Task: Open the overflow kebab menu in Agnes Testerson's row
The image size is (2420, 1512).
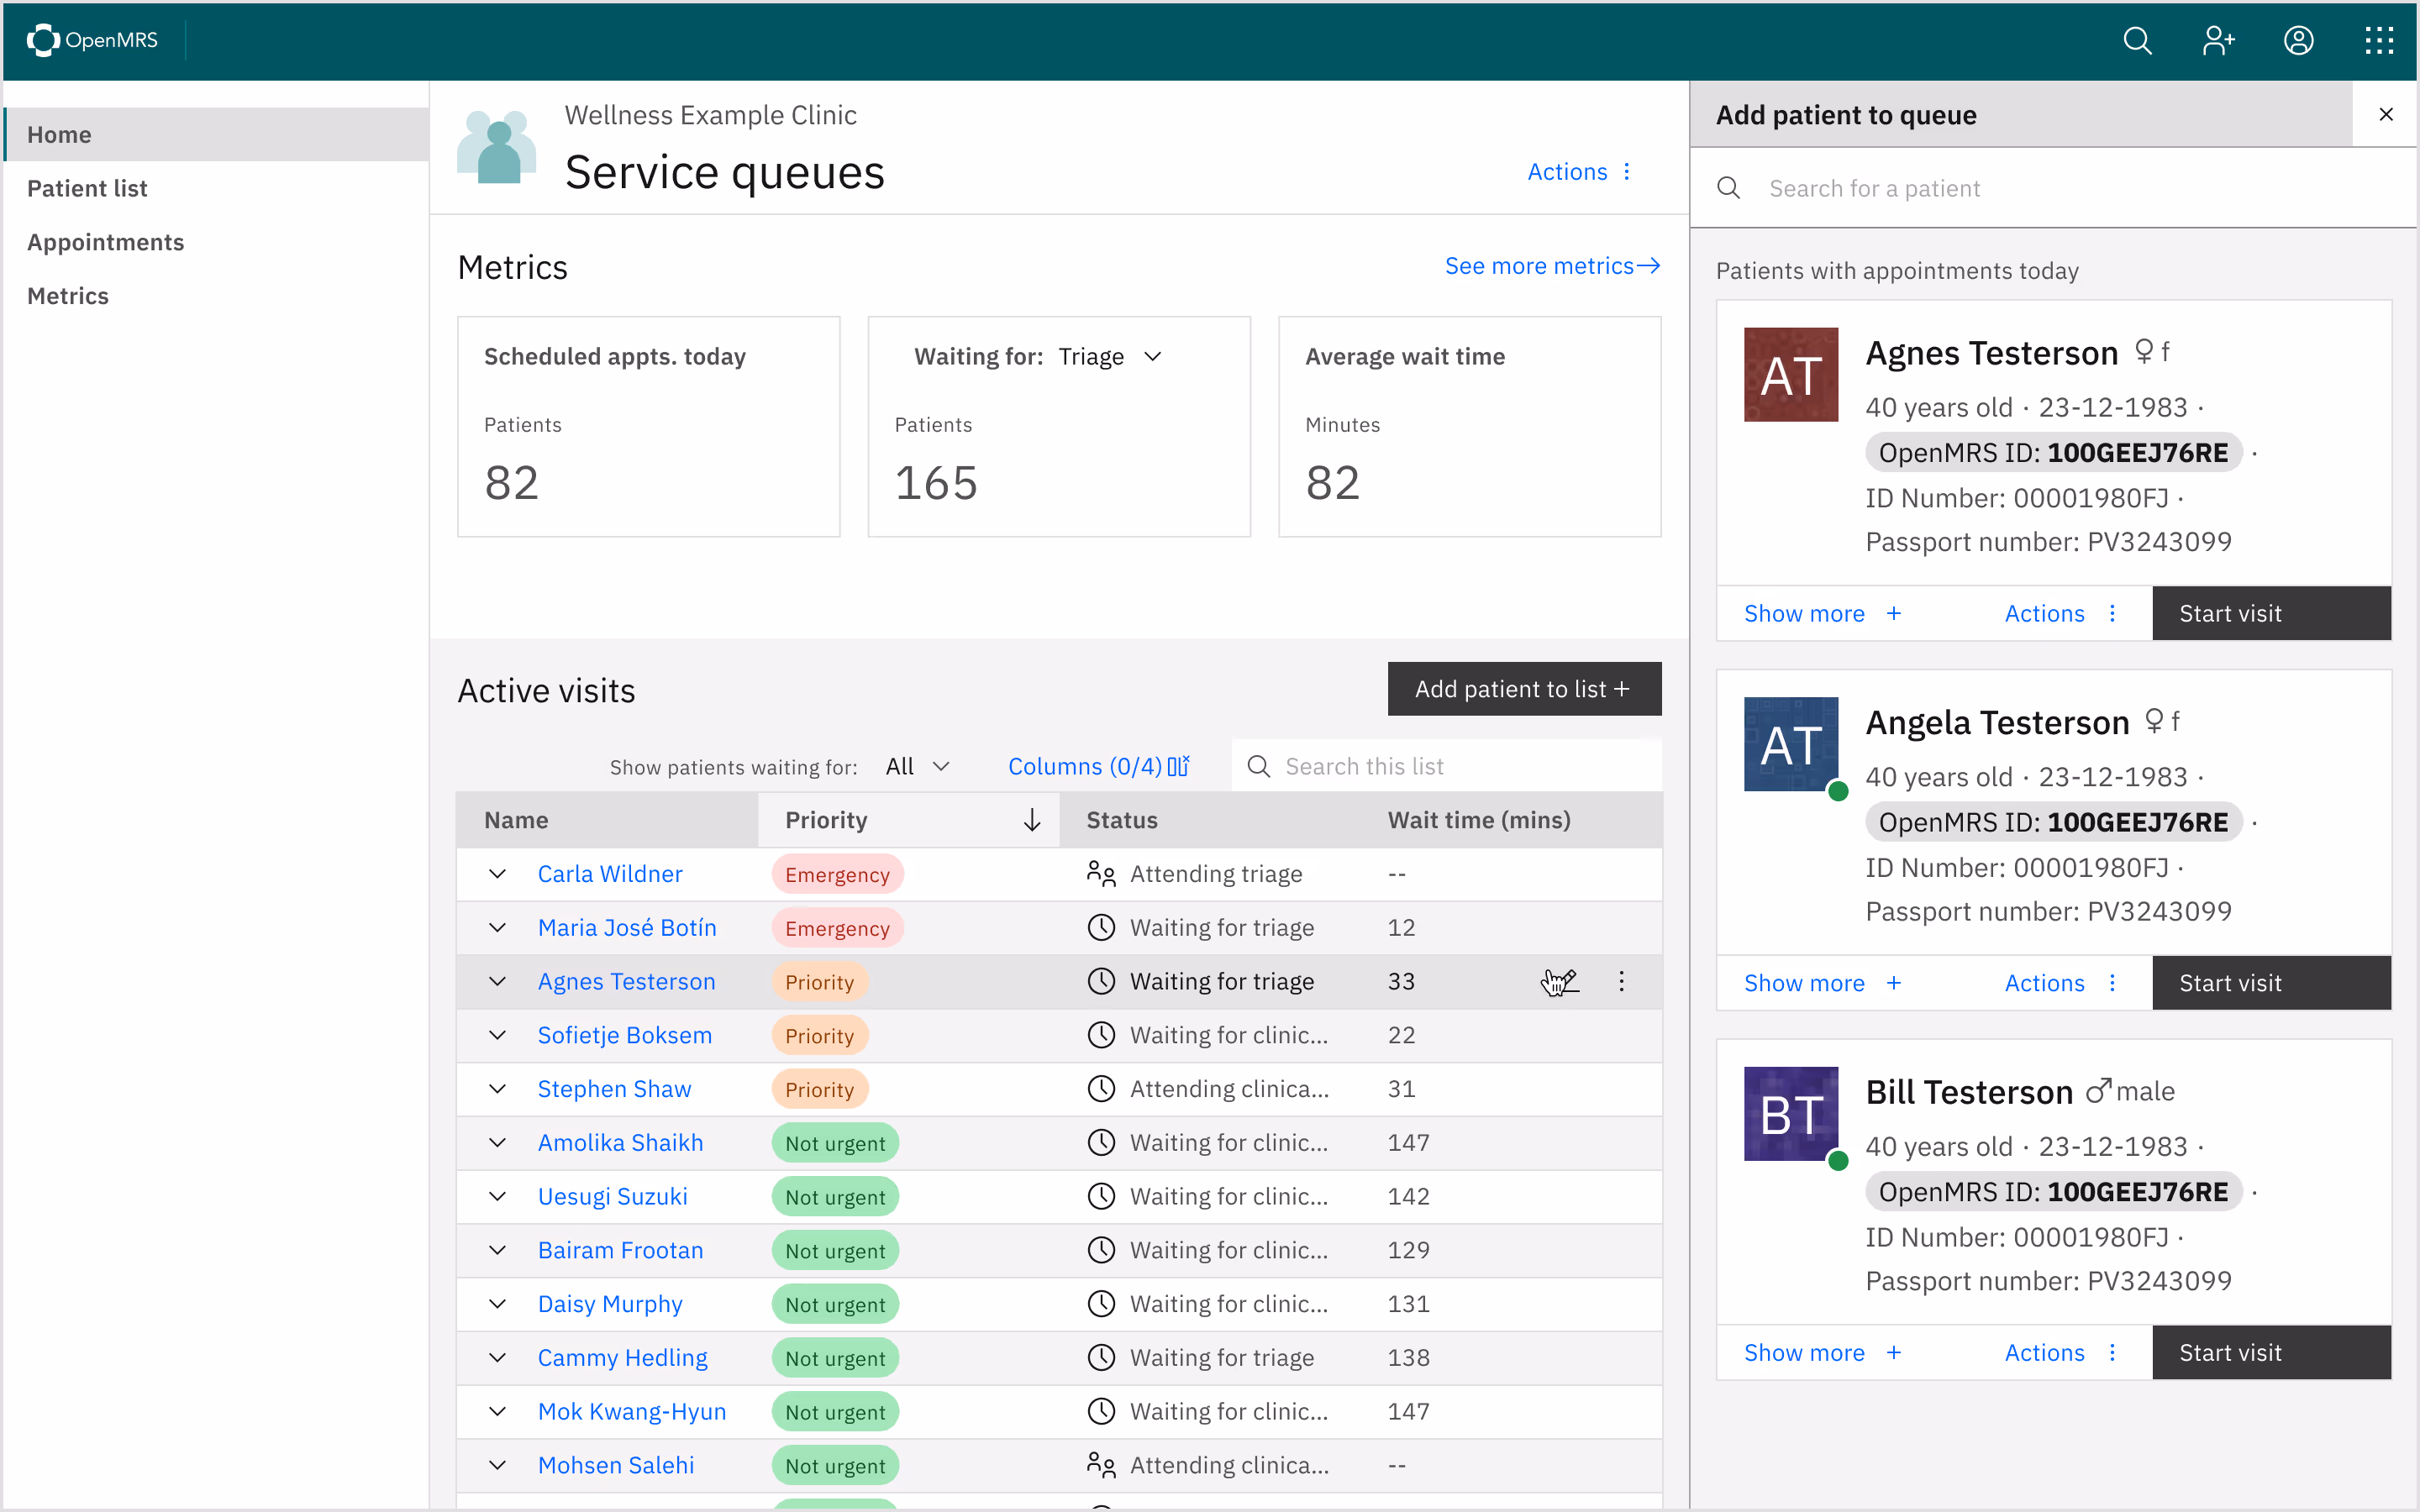Action: click(1622, 981)
